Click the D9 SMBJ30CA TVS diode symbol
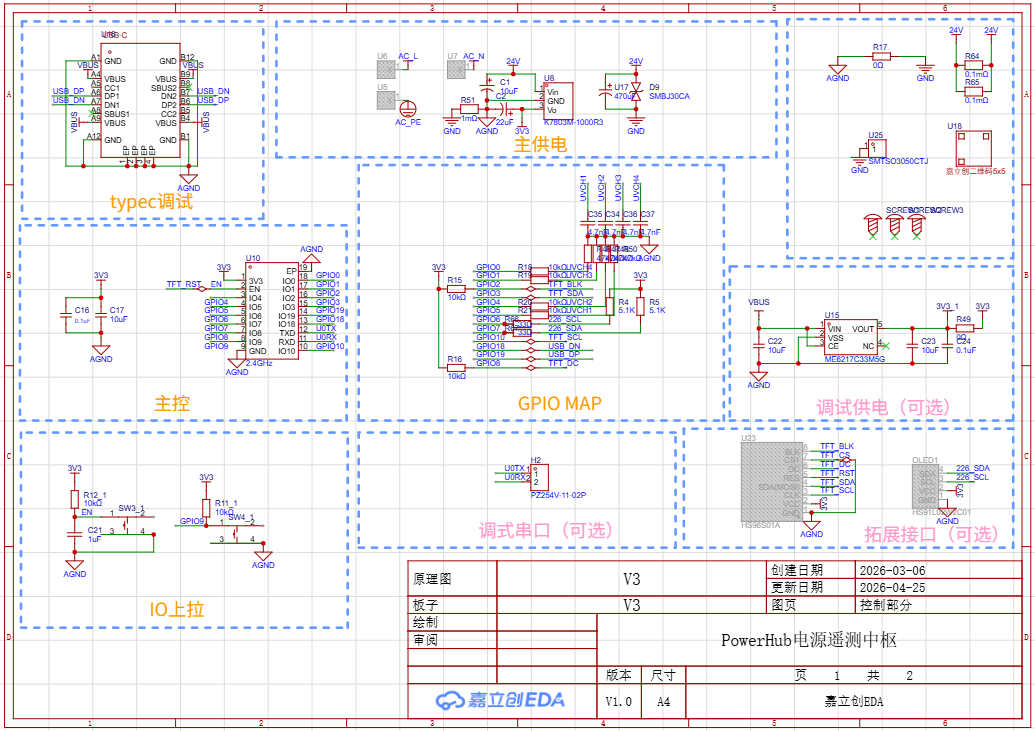1035x731 pixels. [636, 92]
